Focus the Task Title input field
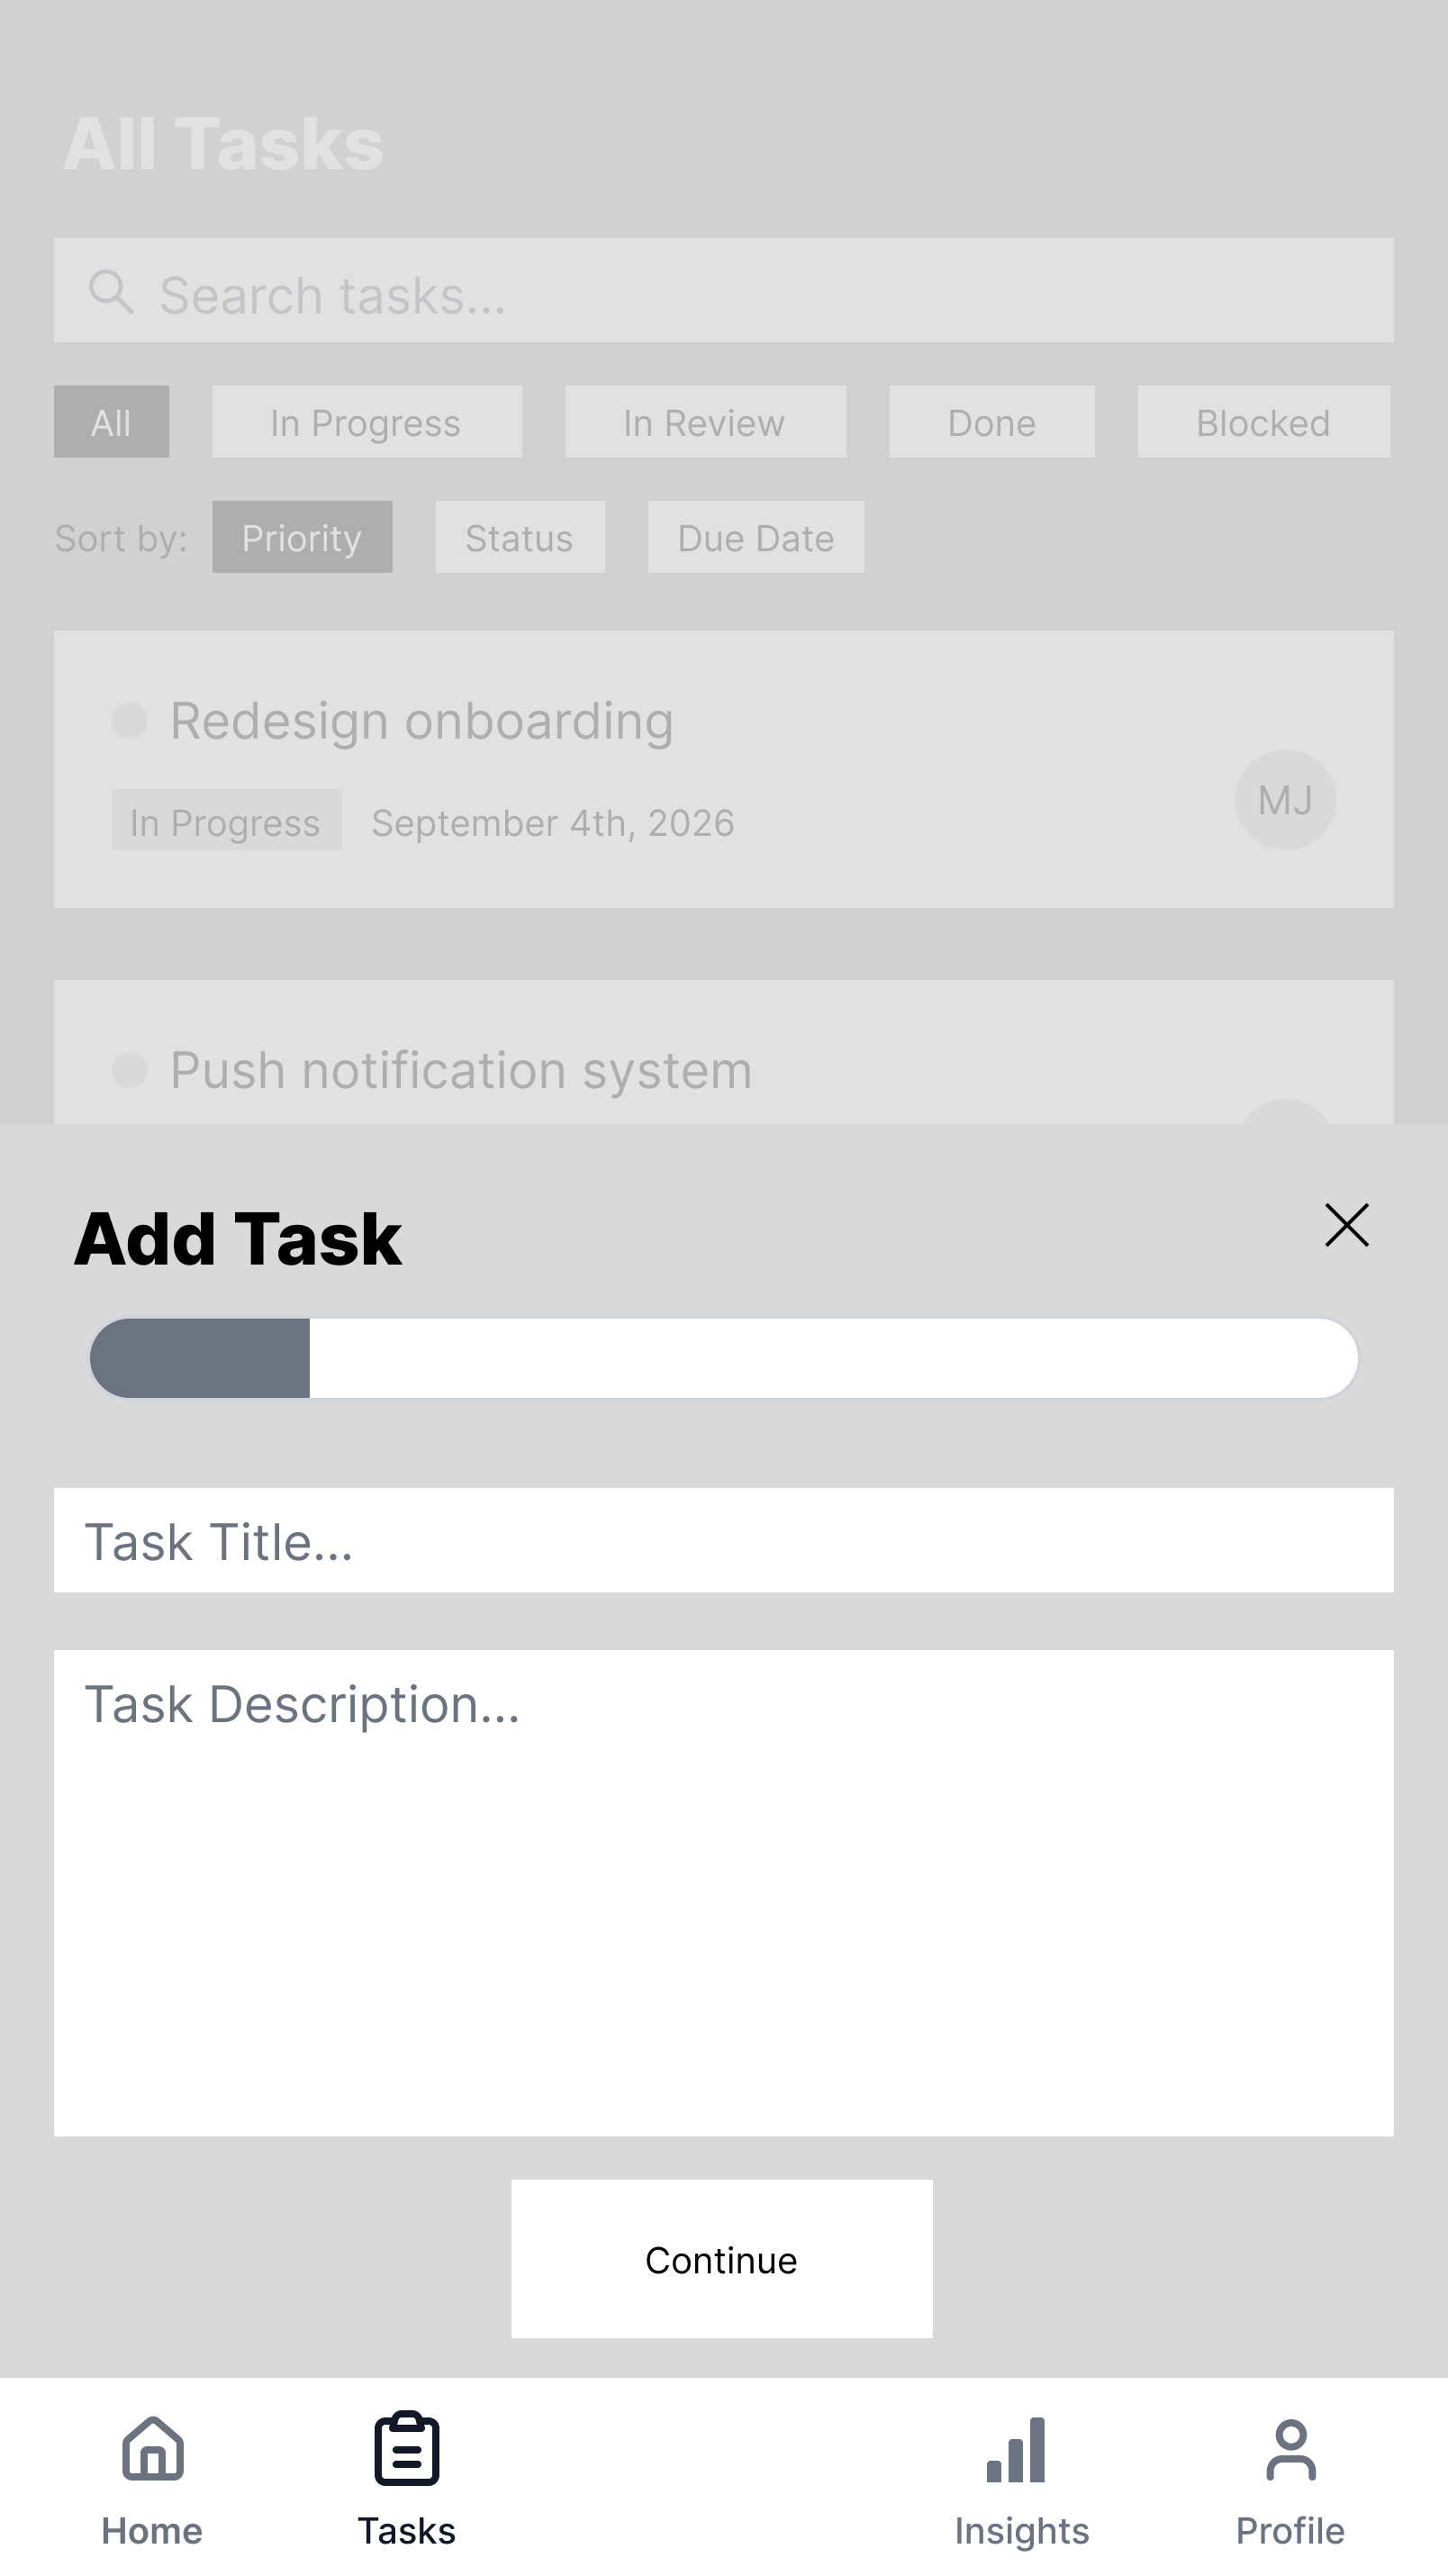The height and width of the screenshot is (2576, 1448). point(724,1540)
